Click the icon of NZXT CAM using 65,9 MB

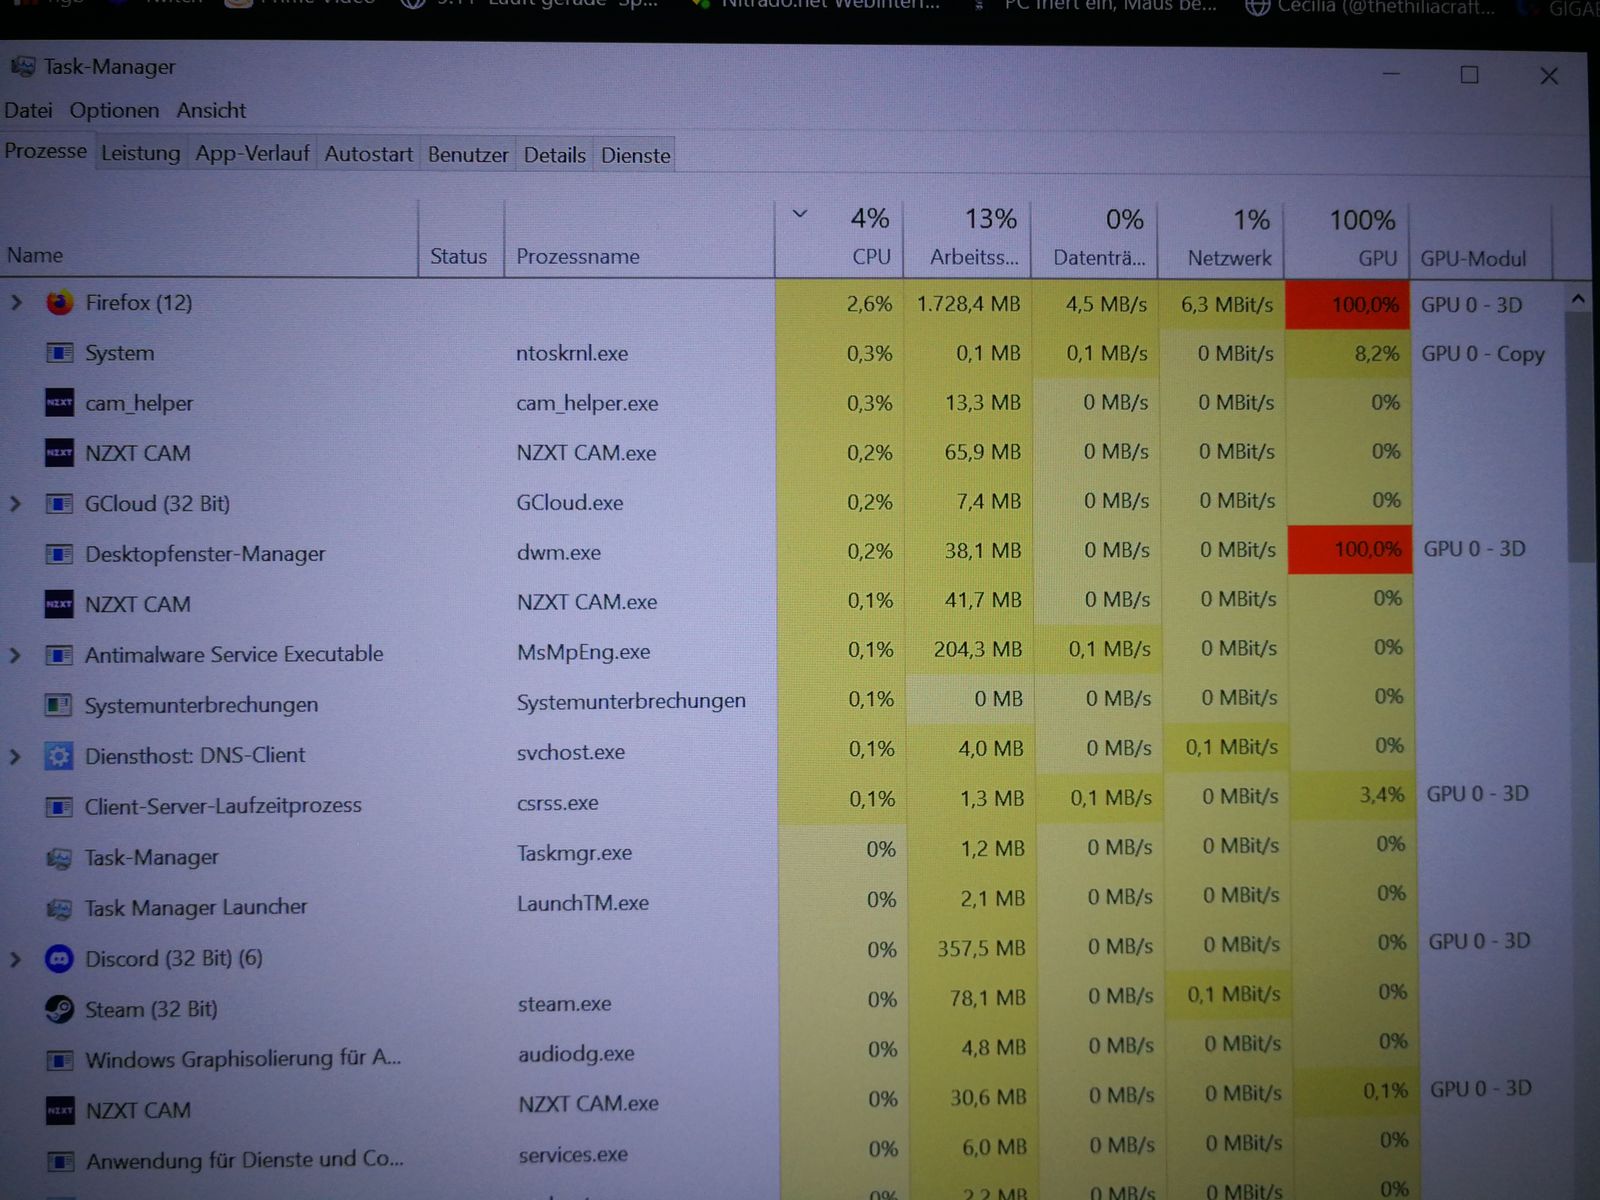tap(60, 453)
